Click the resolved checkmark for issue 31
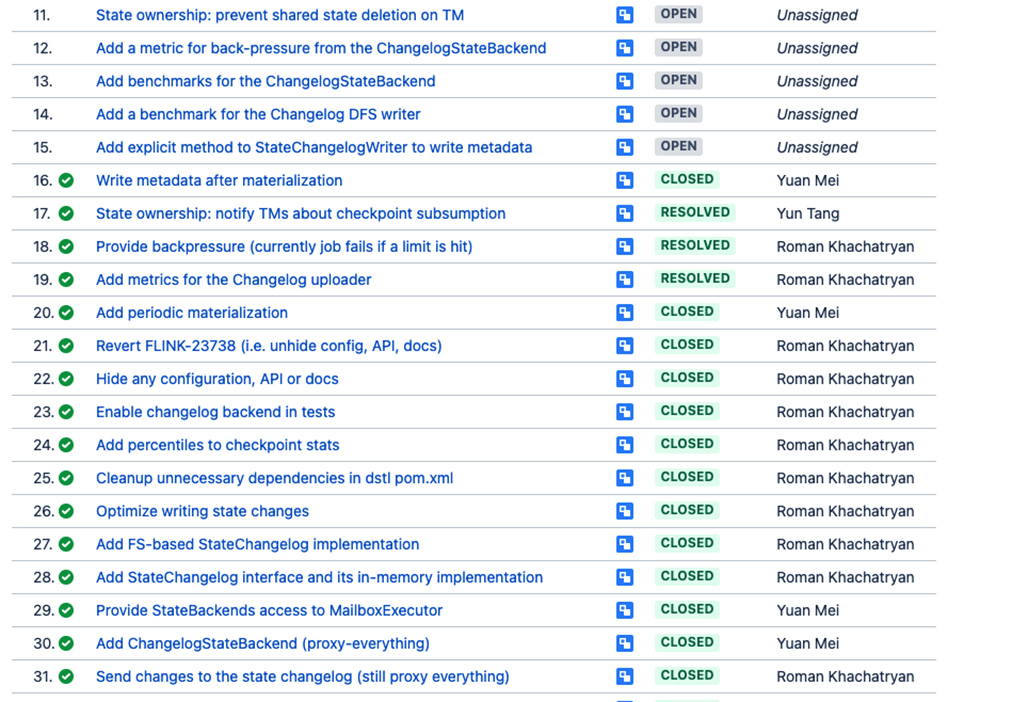 pos(66,676)
